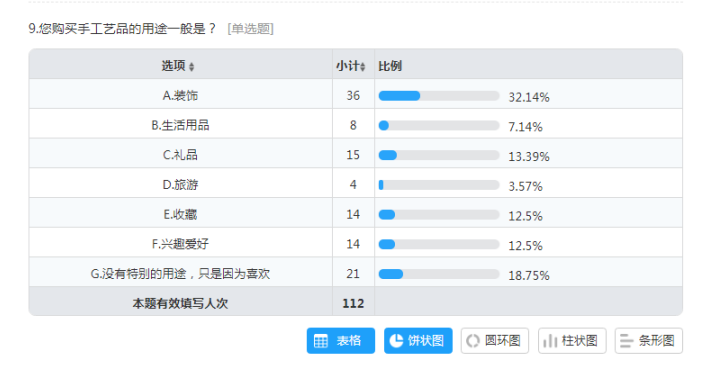This screenshot has width=713, height=369.
Task: Switch to the 饼状图 view
Action: 418,341
